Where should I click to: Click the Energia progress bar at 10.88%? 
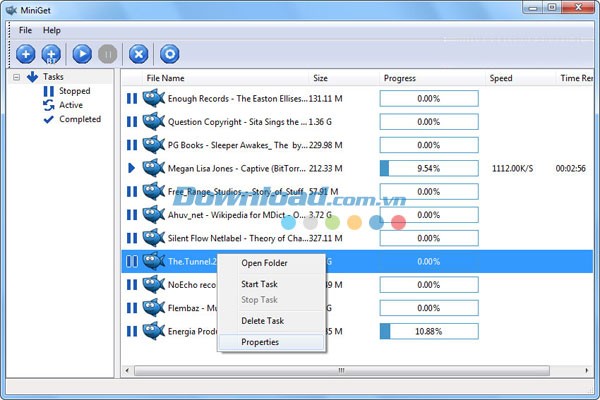click(x=428, y=331)
